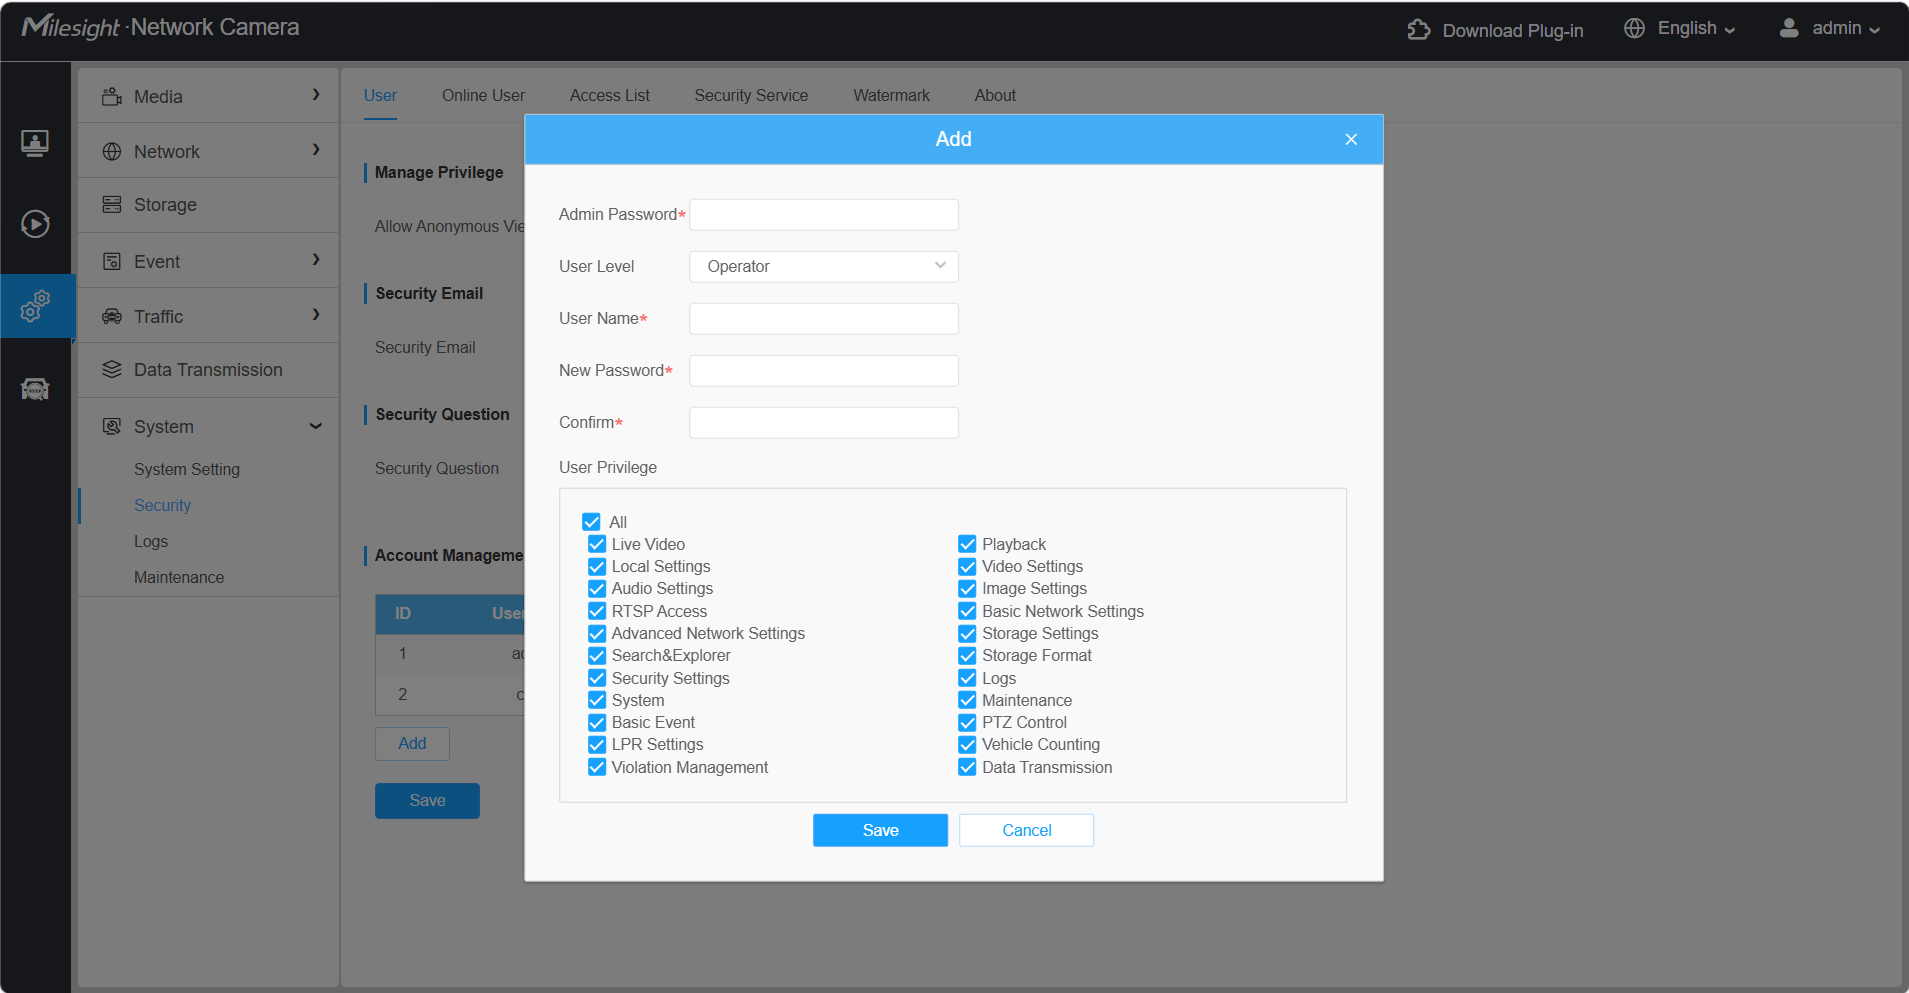Click the Traffic car icon
Screen dimensions: 1909x993
coord(112,316)
